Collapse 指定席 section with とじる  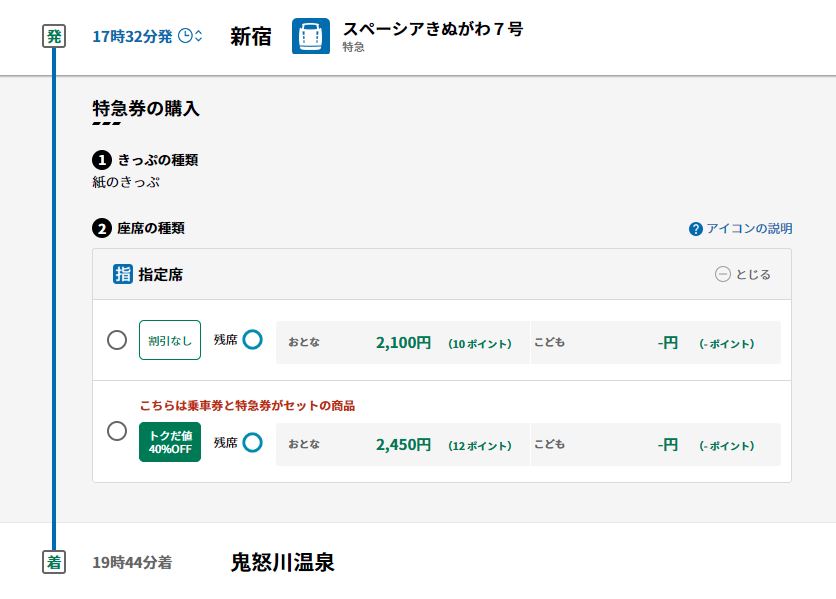tap(742, 274)
